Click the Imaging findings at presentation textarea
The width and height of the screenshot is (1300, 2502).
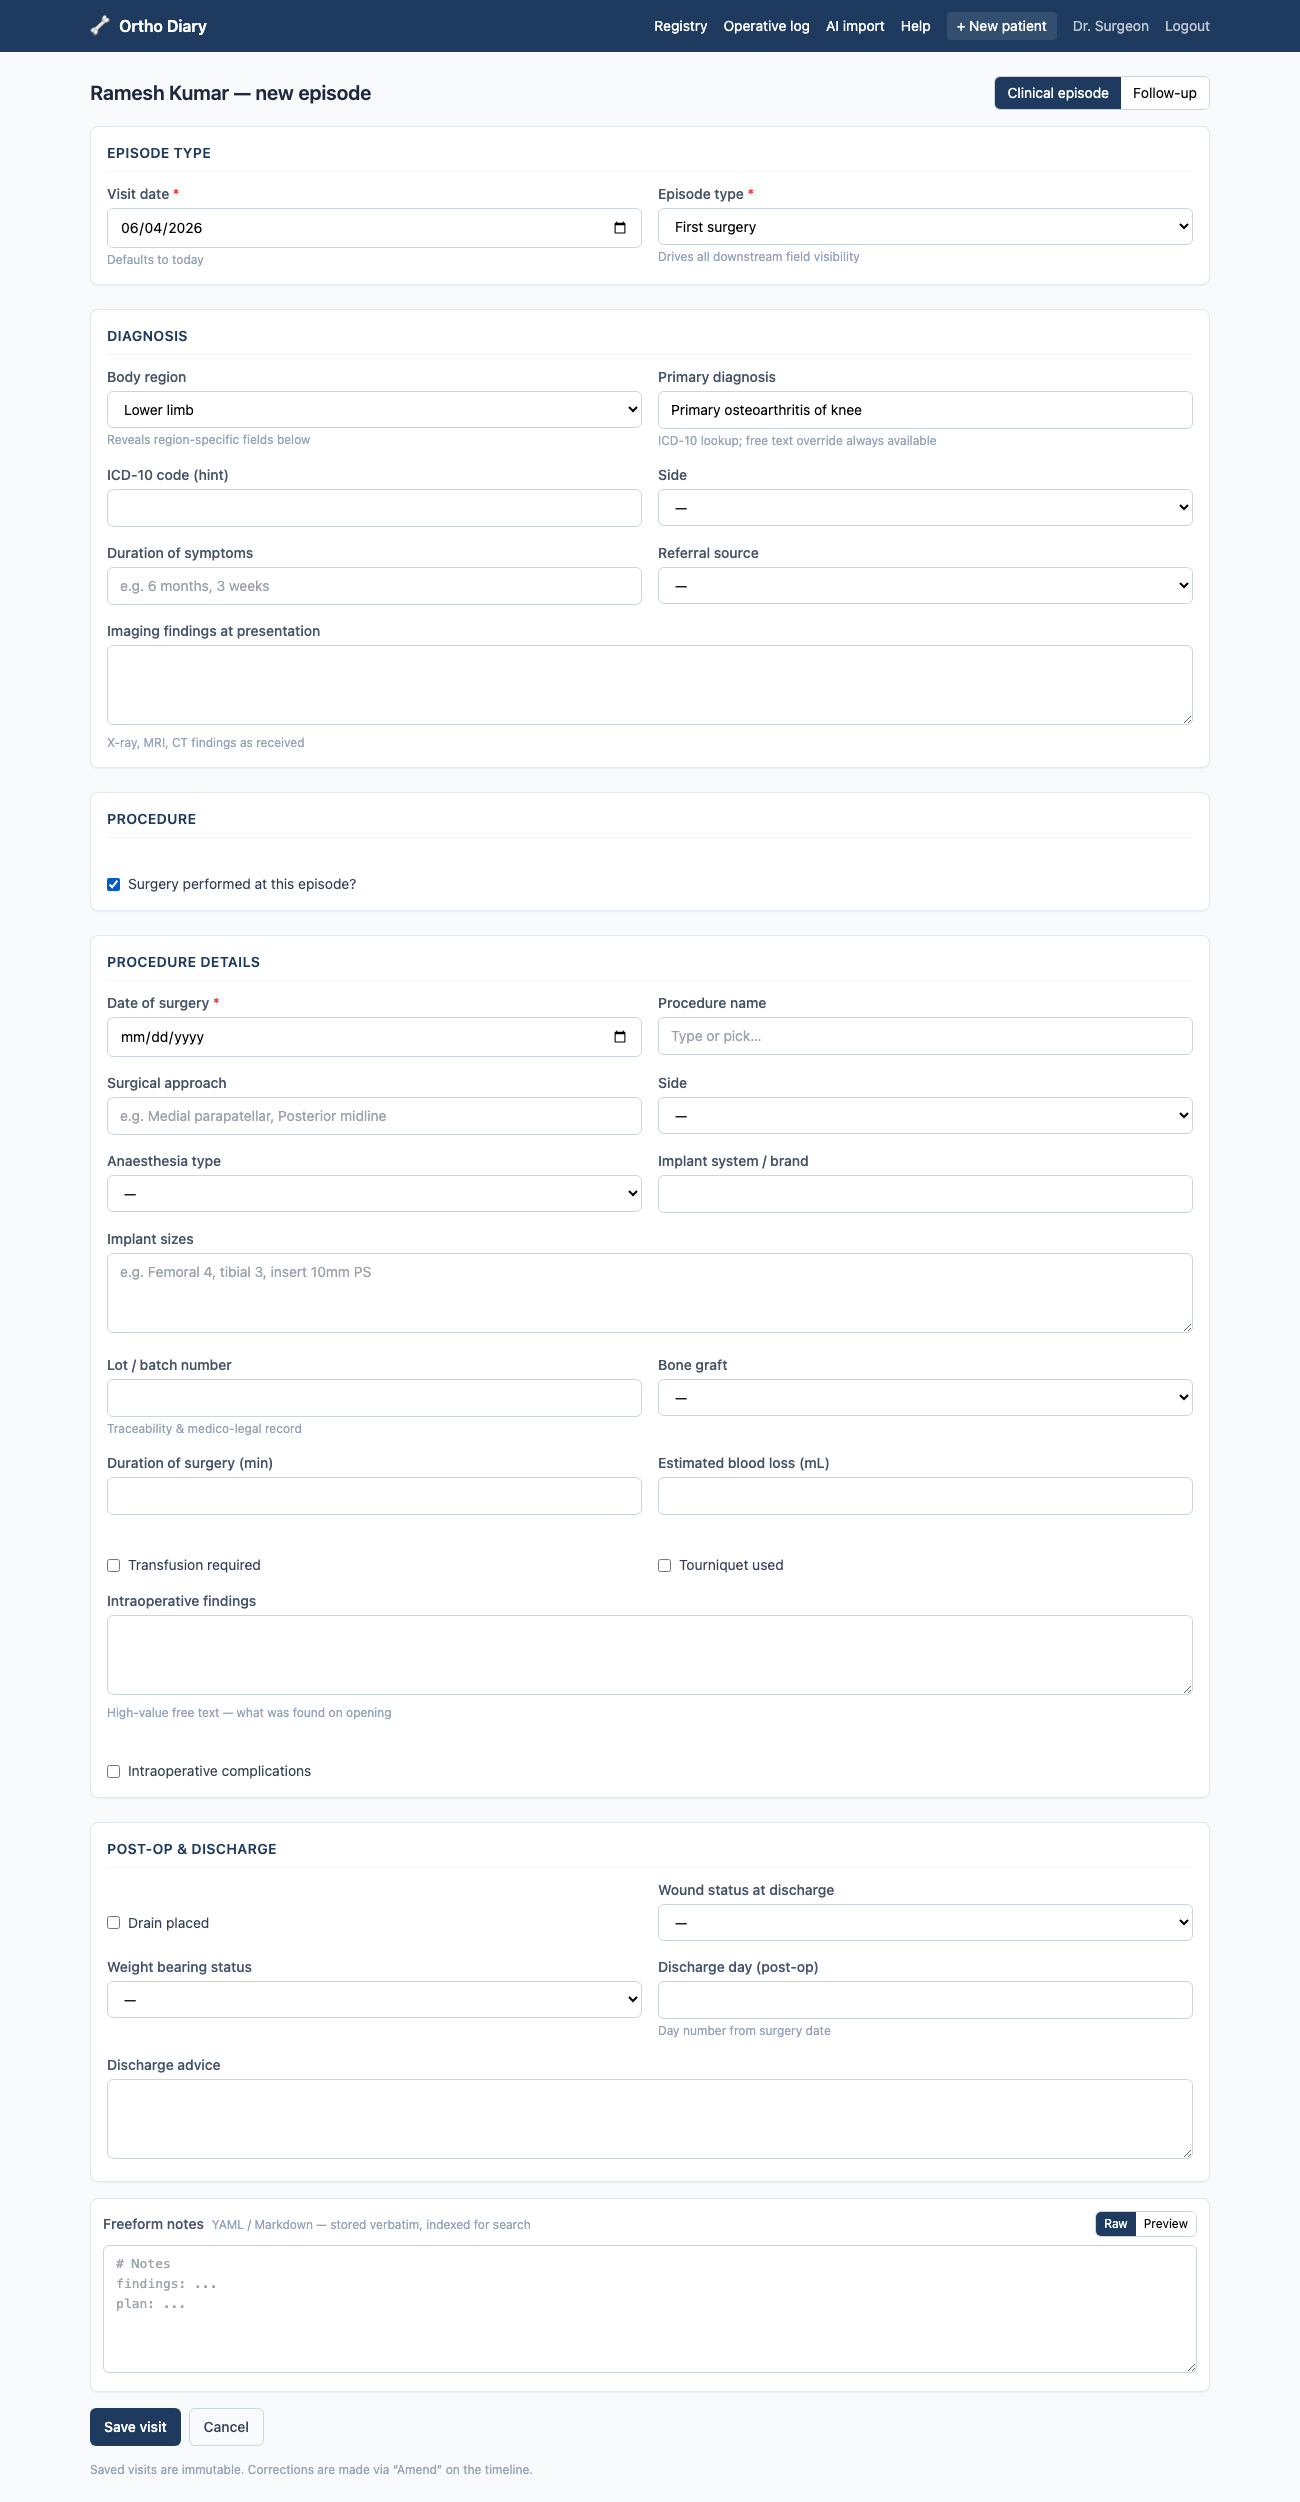coord(650,685)
